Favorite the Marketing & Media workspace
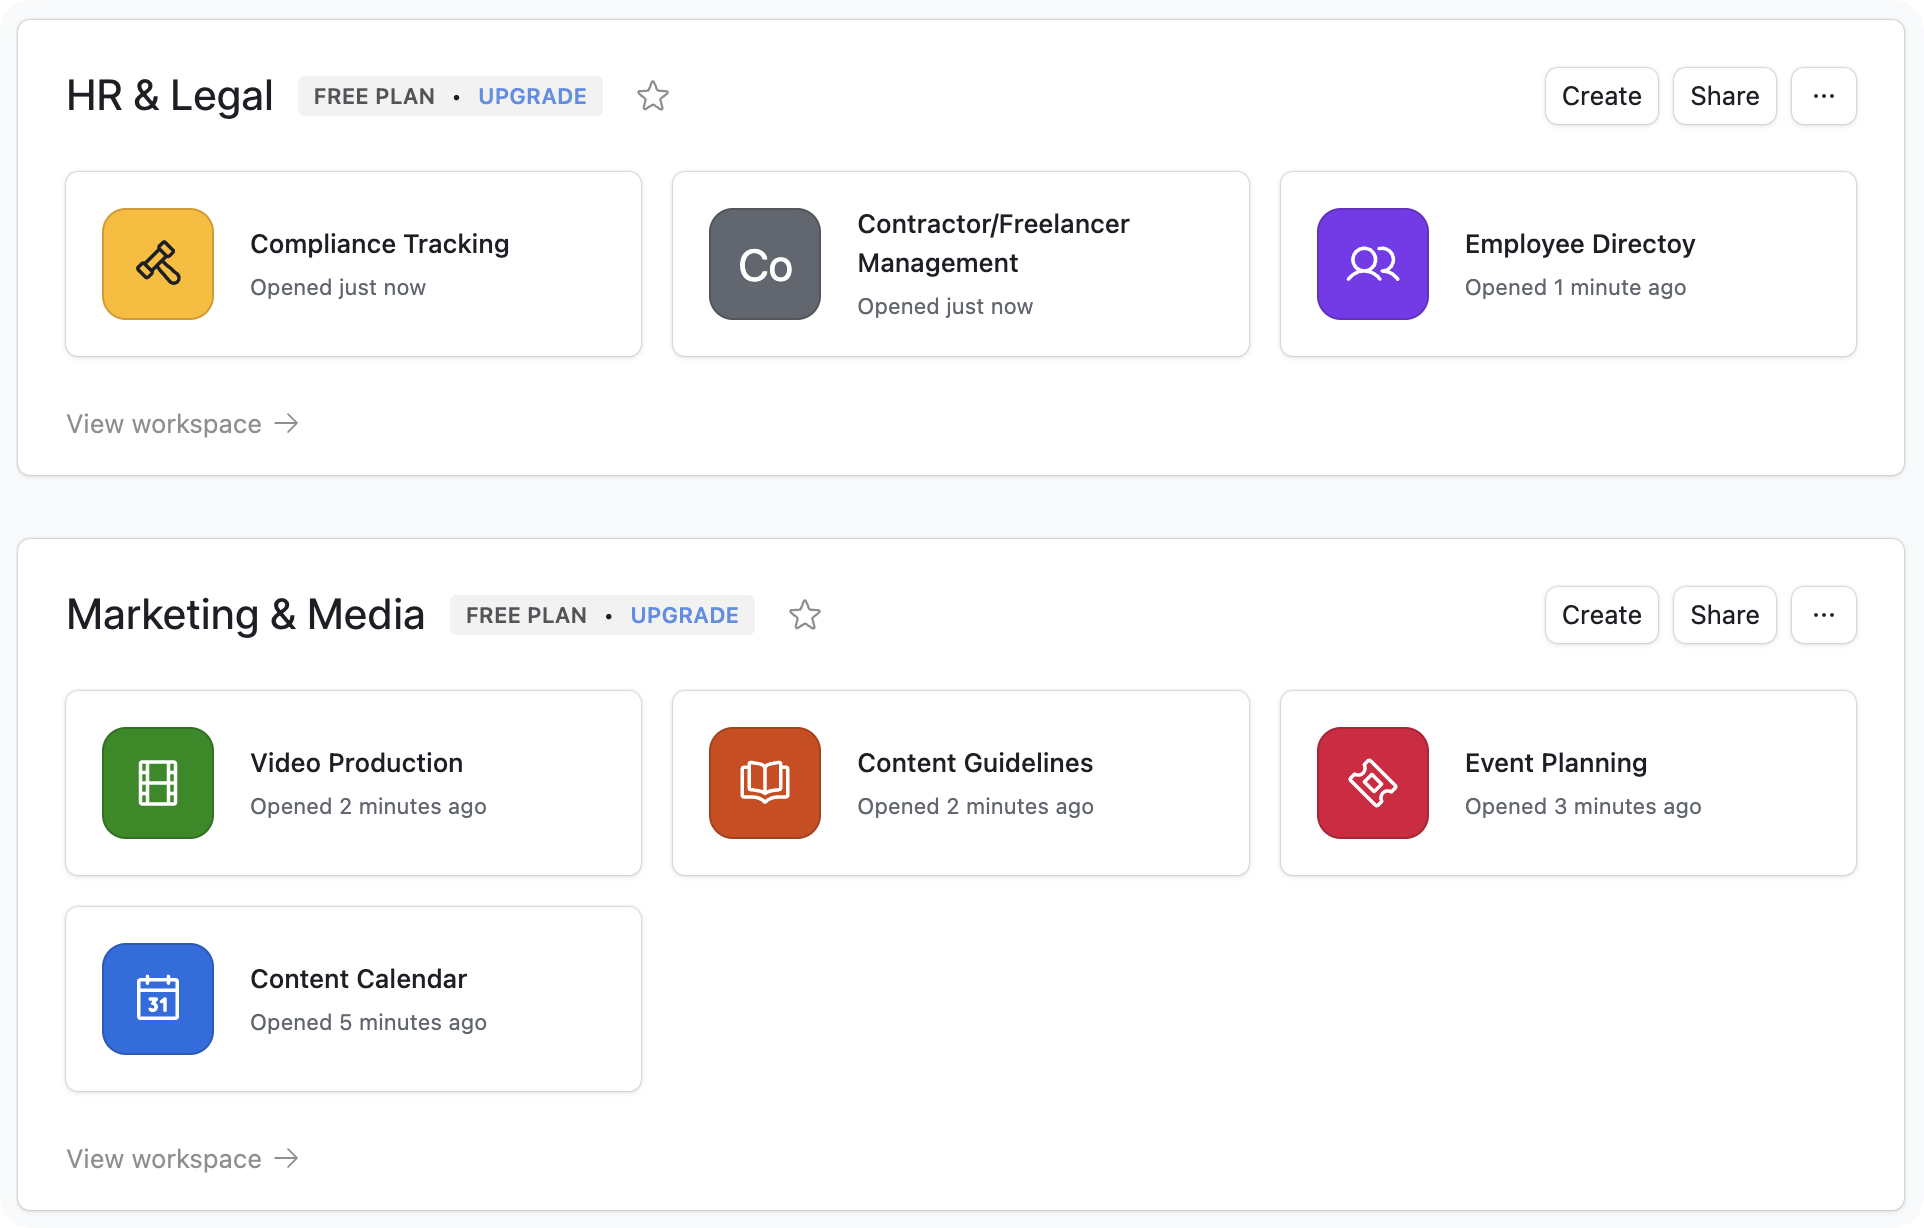Screen dimensions: 1924x1228 point(805,615)
